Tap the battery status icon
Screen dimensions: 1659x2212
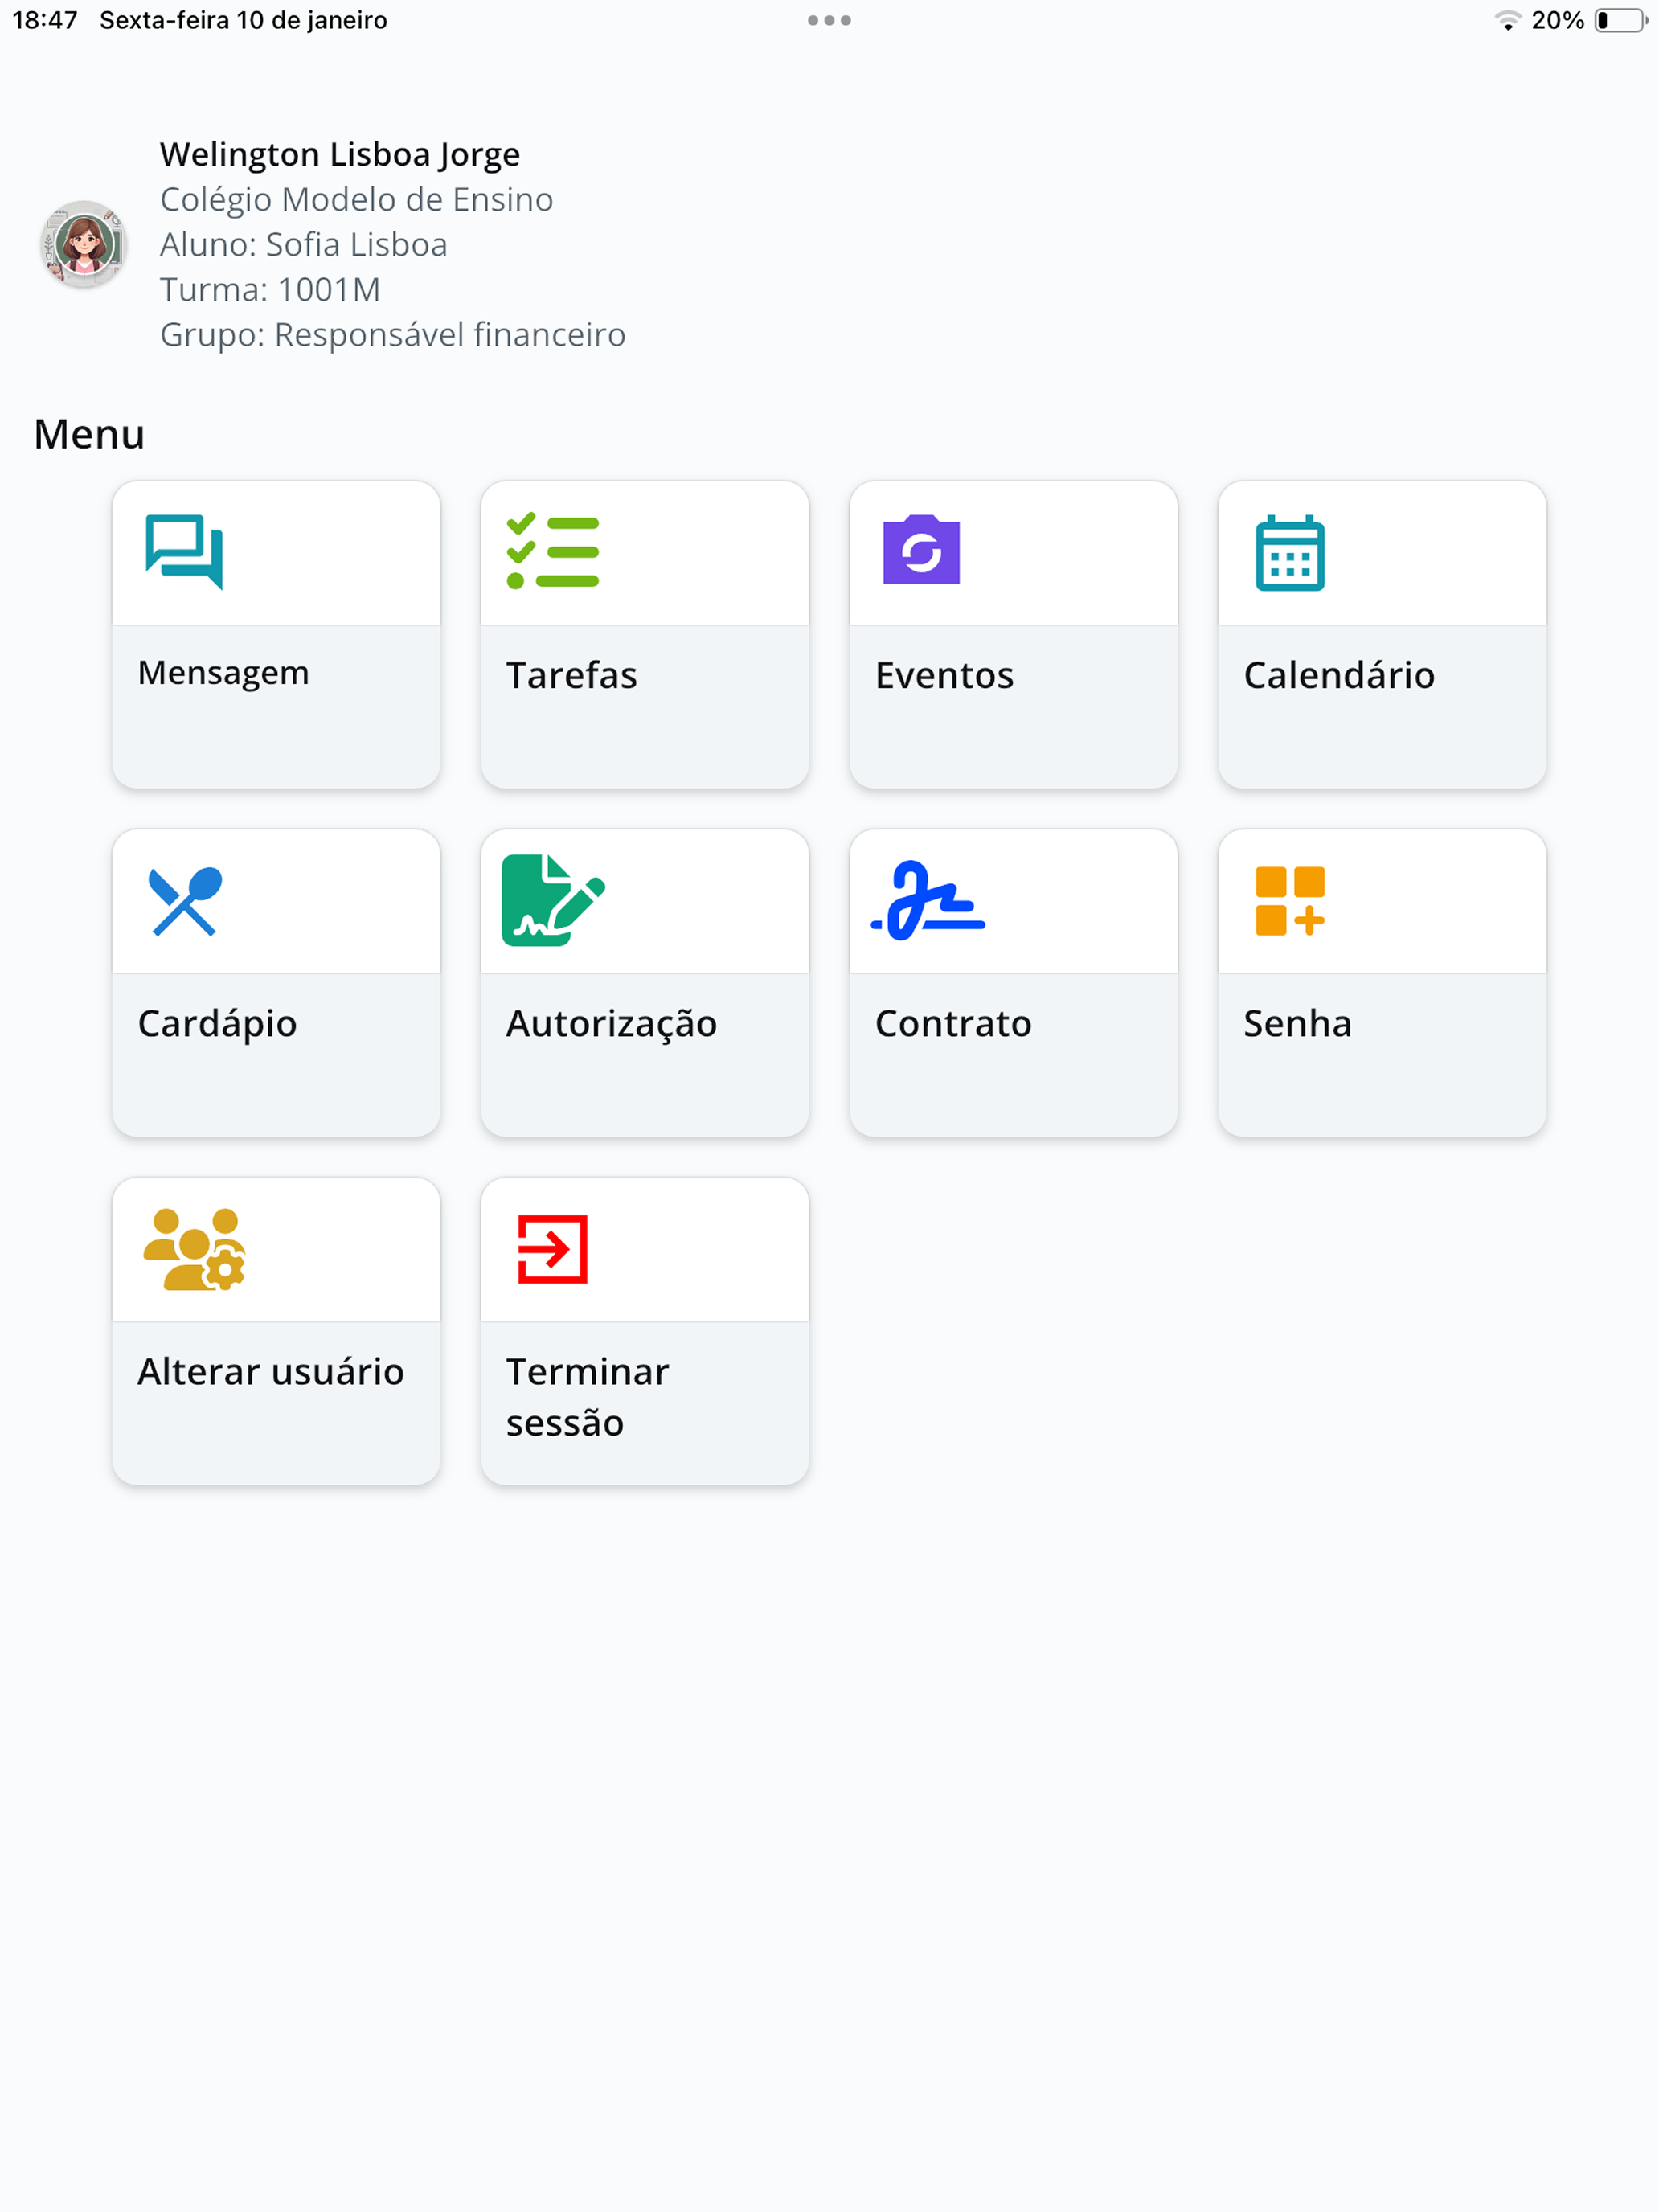pos(1621,20)
